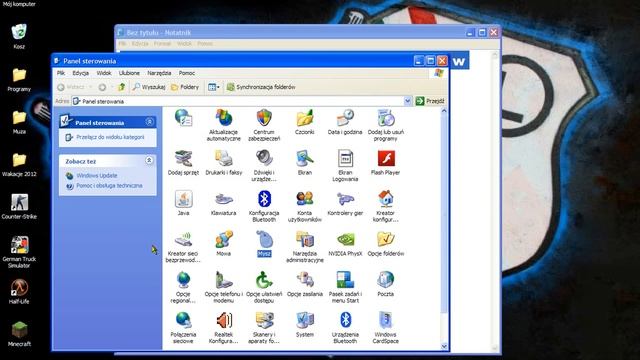Open Opcje regionalne icon
640x360 pixels.
(x=183, y=287)
